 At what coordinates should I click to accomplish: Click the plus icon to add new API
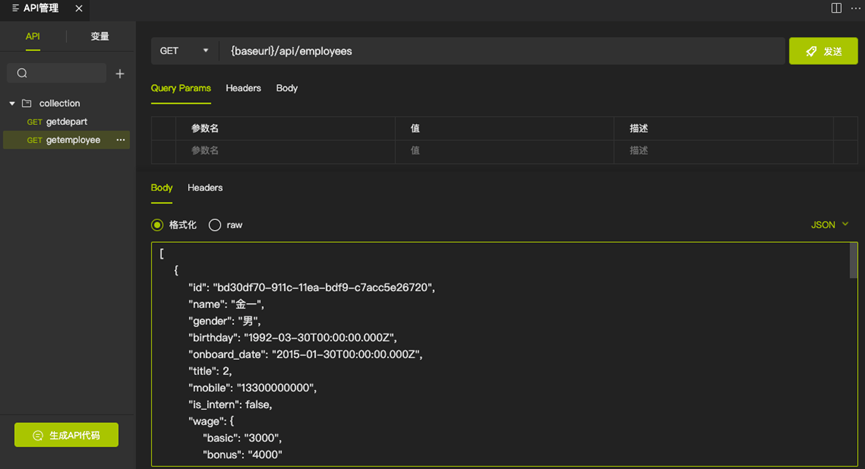pos(120,73)
